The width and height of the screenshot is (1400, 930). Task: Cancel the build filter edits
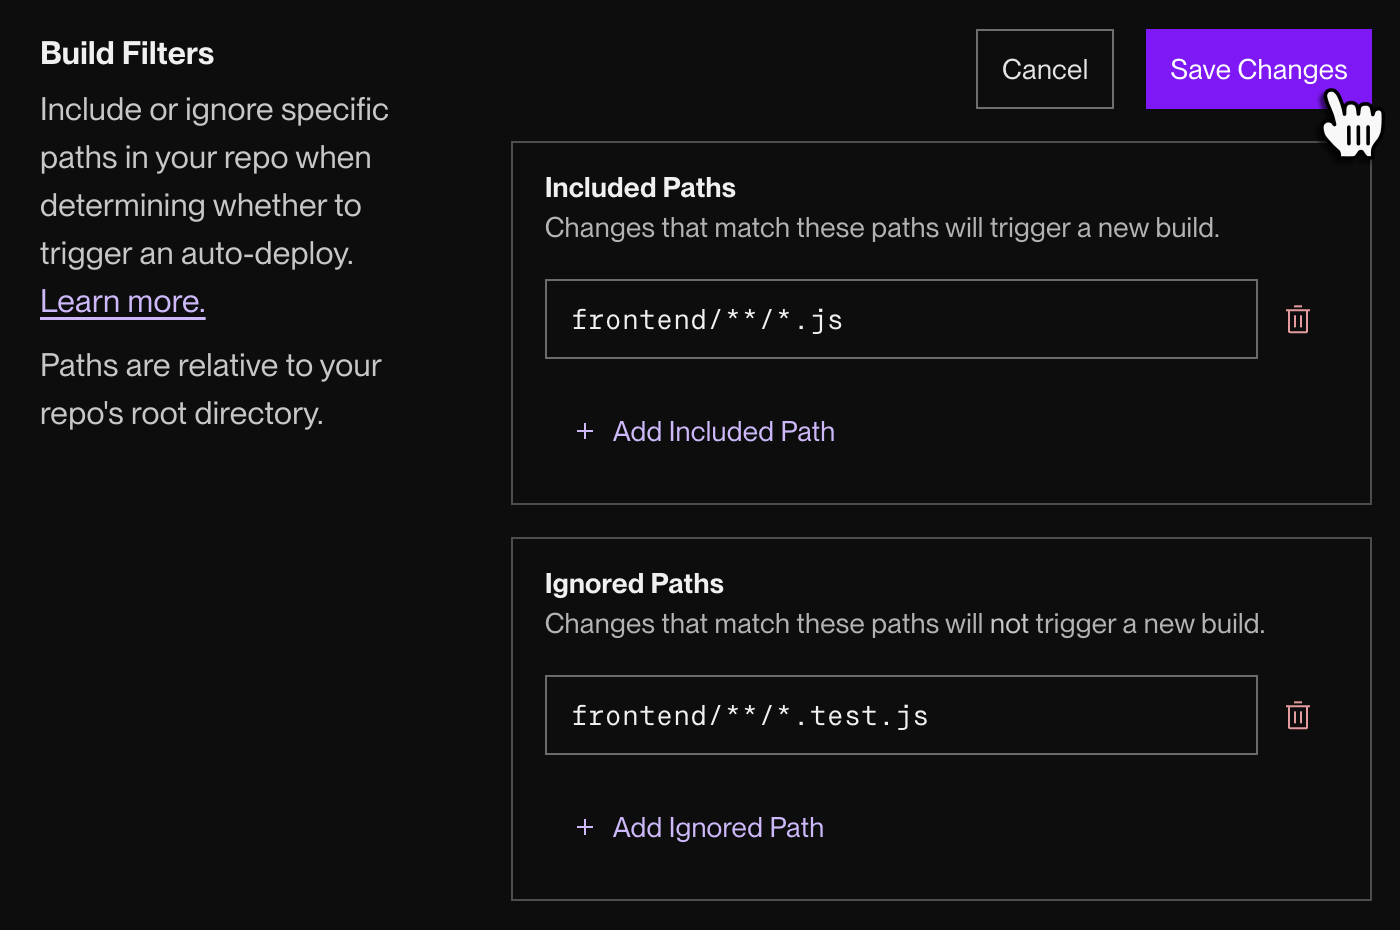[x=1044, y=69]
